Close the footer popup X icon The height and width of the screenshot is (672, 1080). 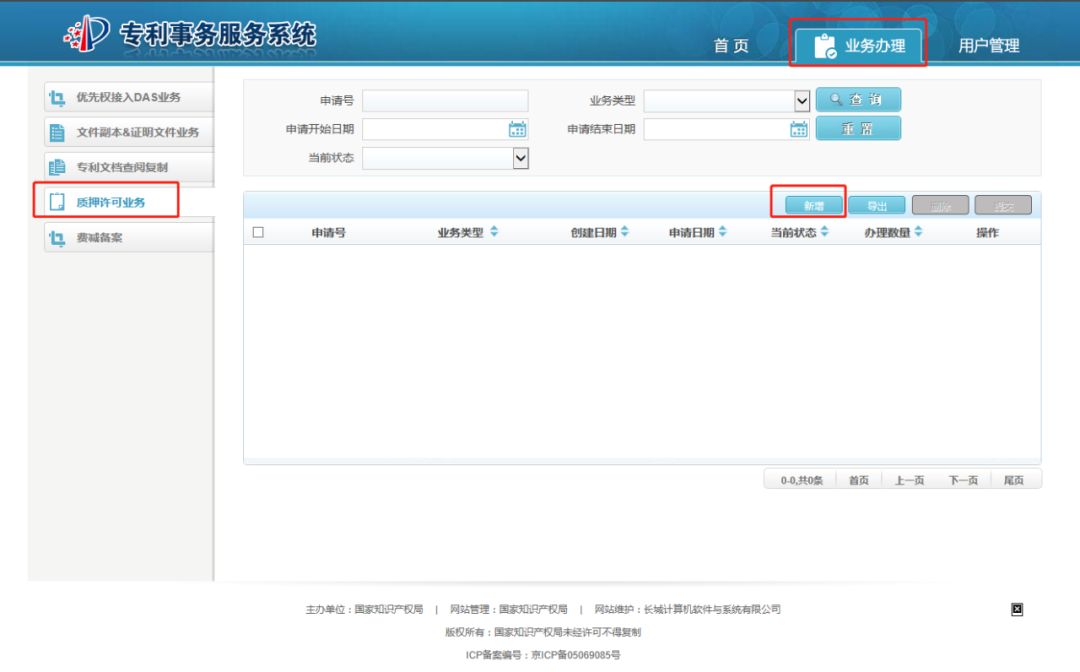pos(1017,609)
